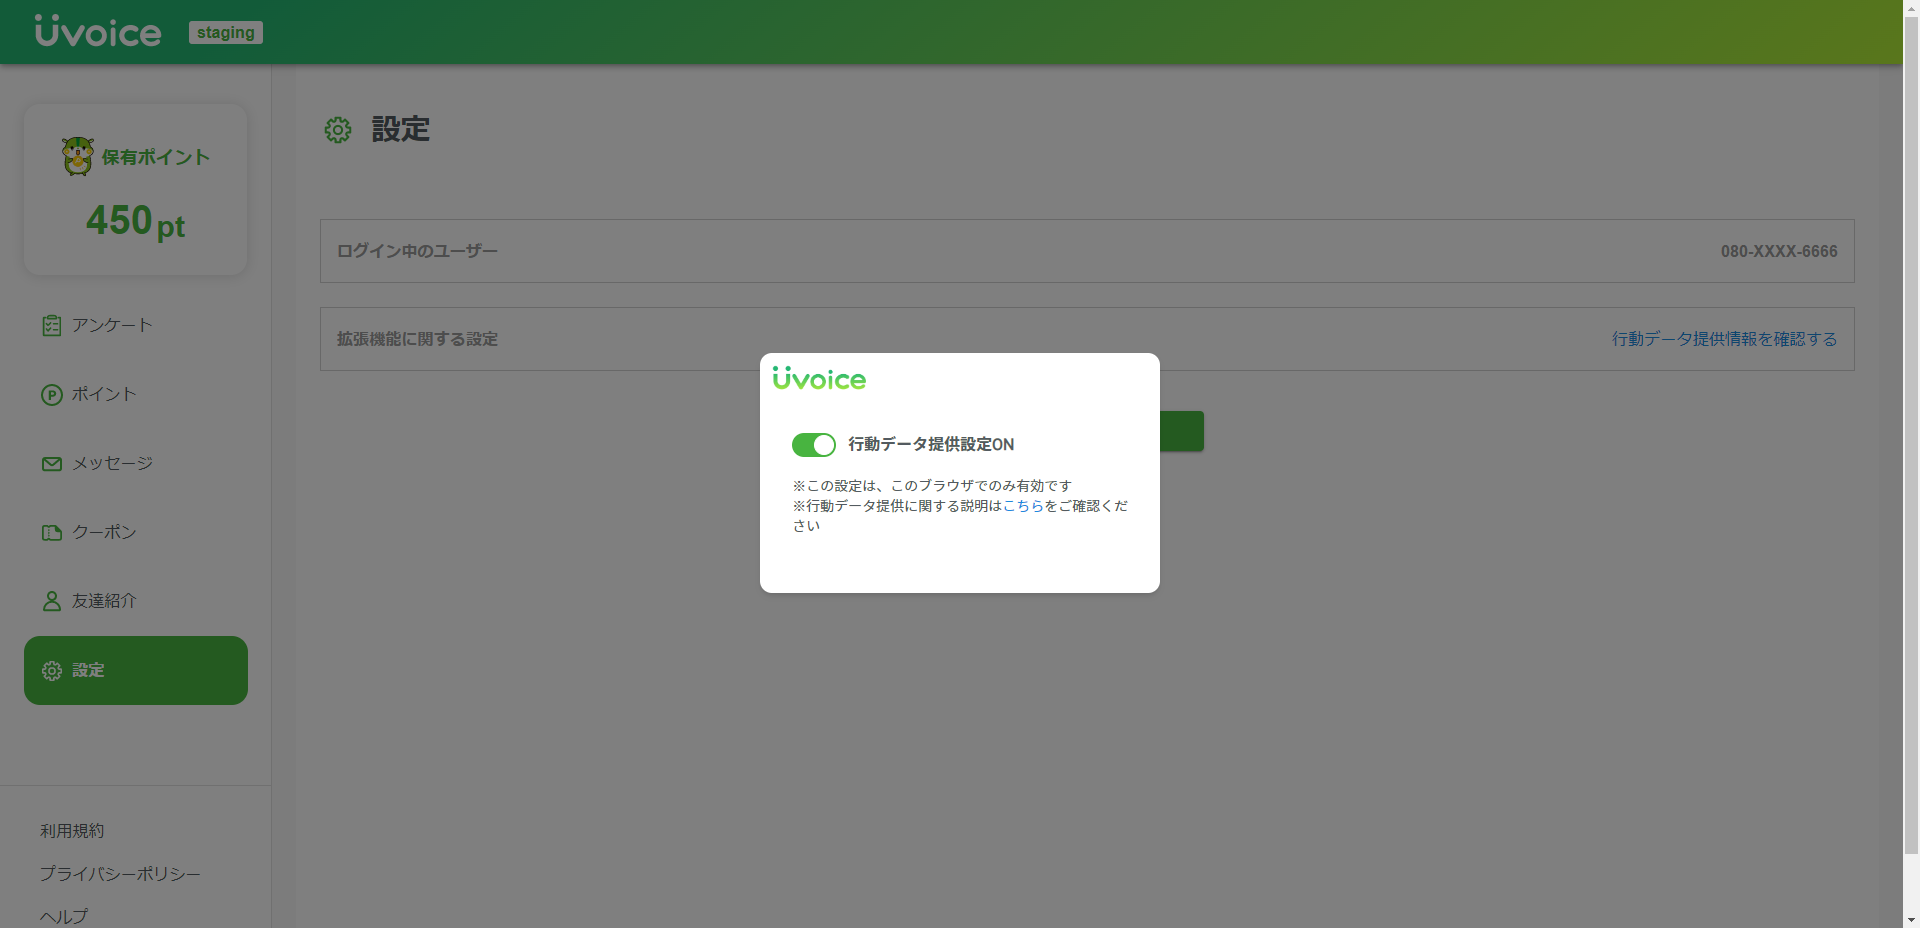
Task: Click the staging badge in the header
Action: [226, 33]
